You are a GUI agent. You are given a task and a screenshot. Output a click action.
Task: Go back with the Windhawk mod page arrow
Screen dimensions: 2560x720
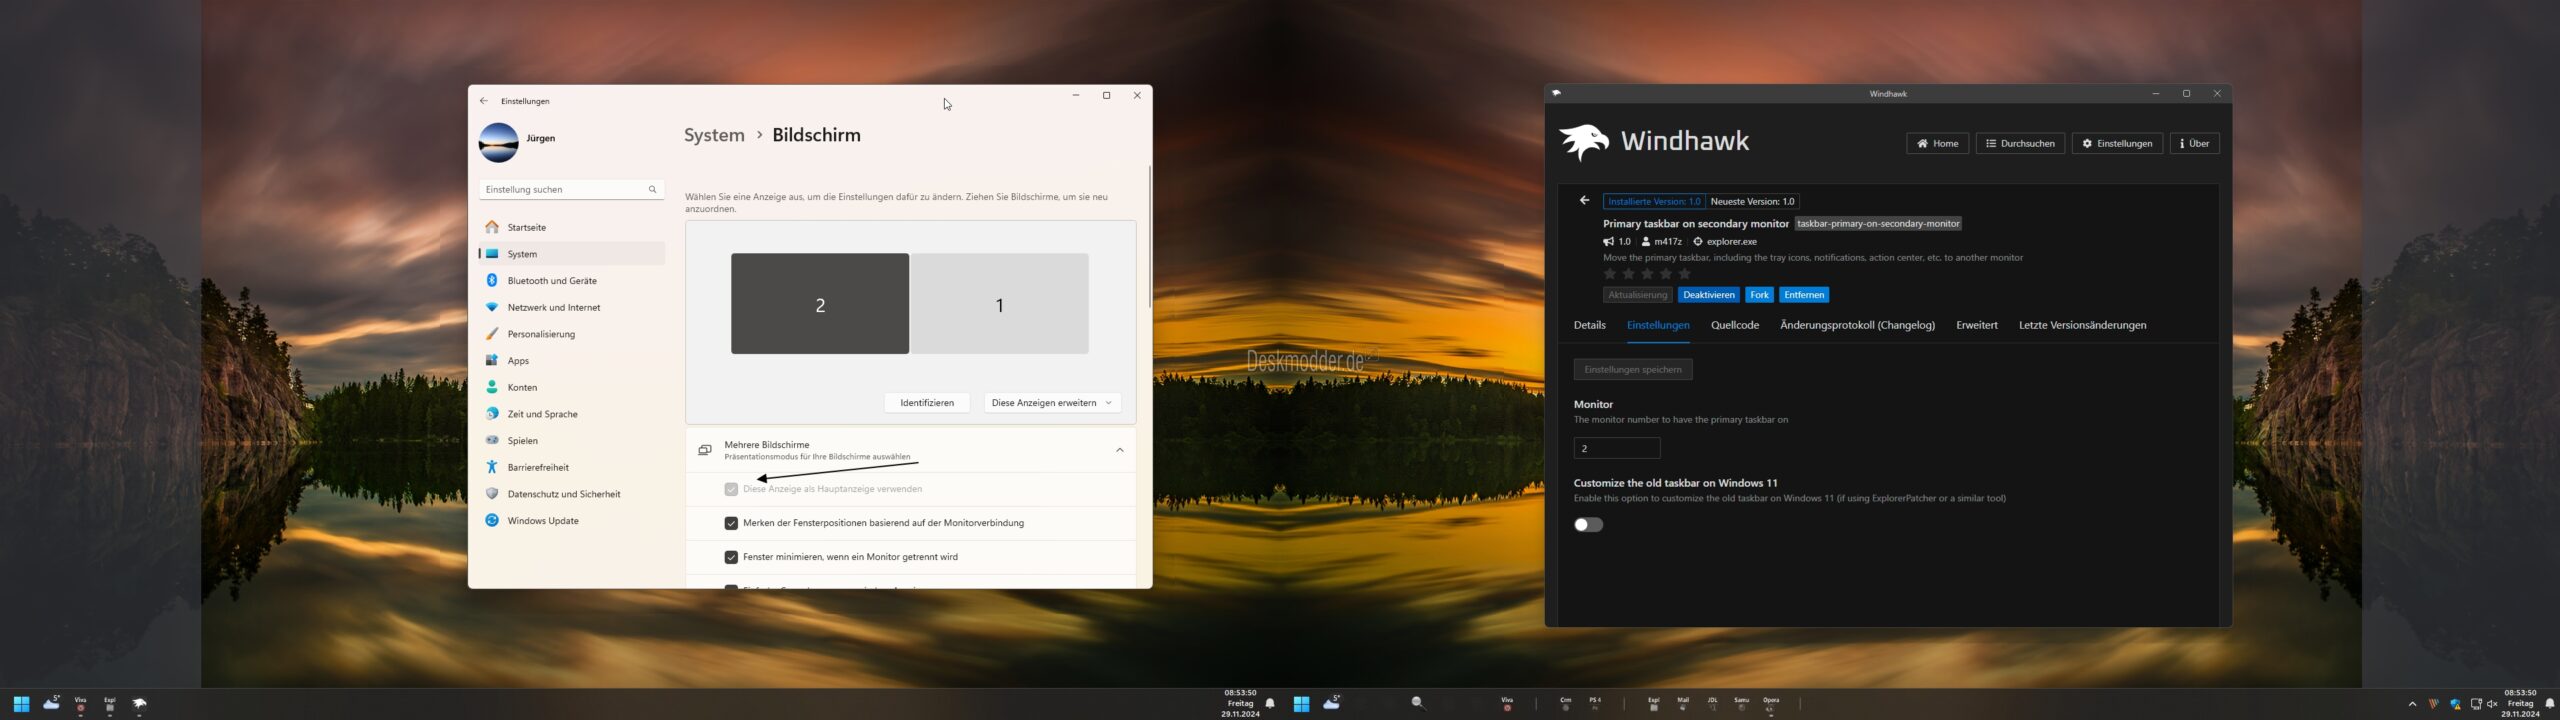click(1584, 201)
